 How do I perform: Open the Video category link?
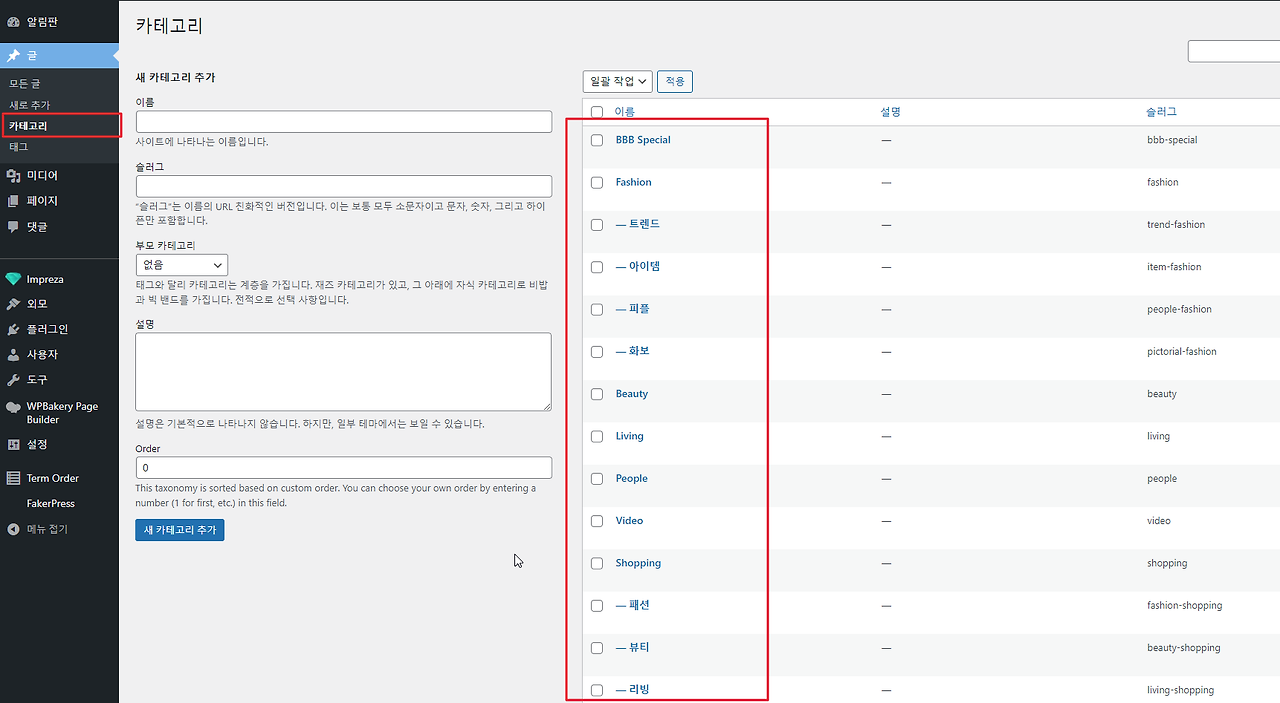click(629, 521)
